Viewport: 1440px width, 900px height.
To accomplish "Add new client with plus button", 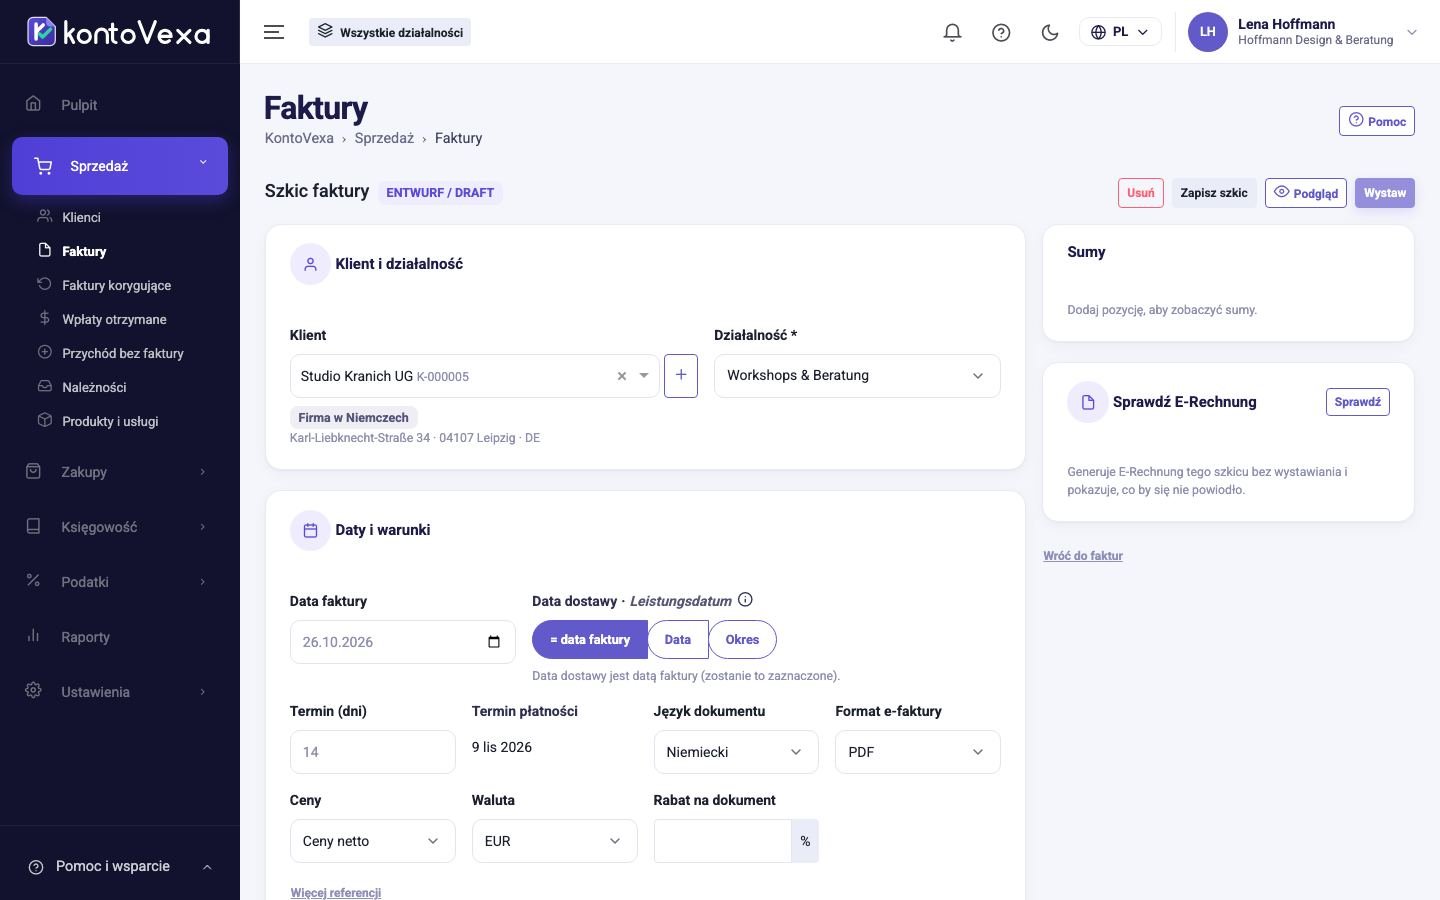I will (x=681, y=376).
